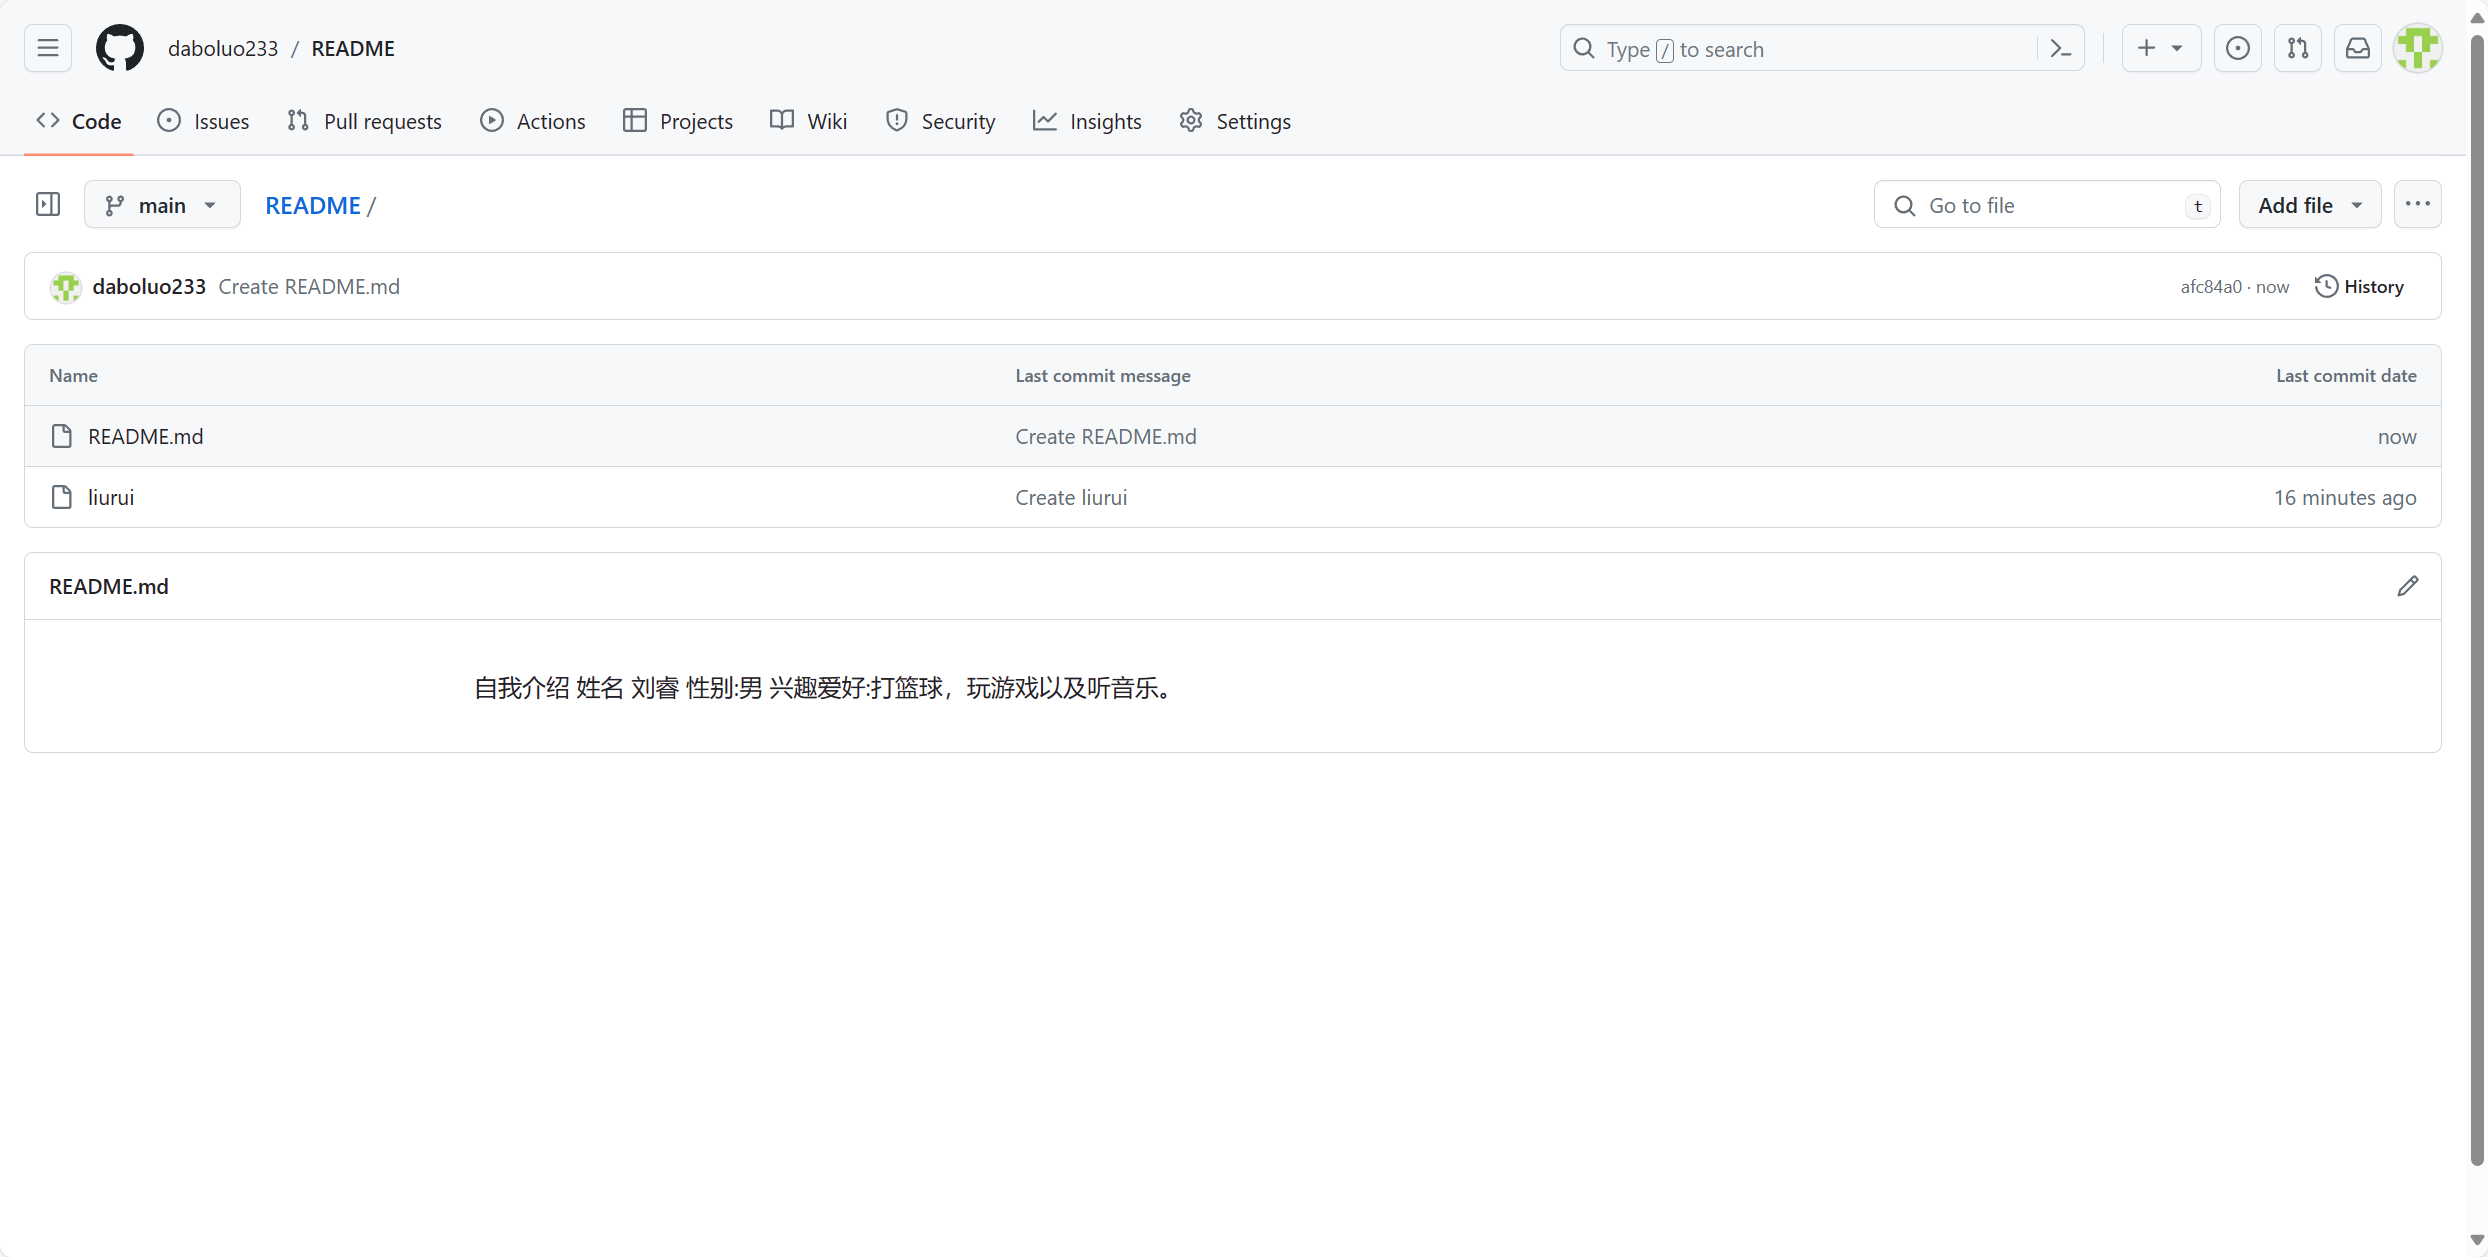Open the issues shortcut icon in header
This screenshot has width=2488, height=1257.
tap(2238, 48)
